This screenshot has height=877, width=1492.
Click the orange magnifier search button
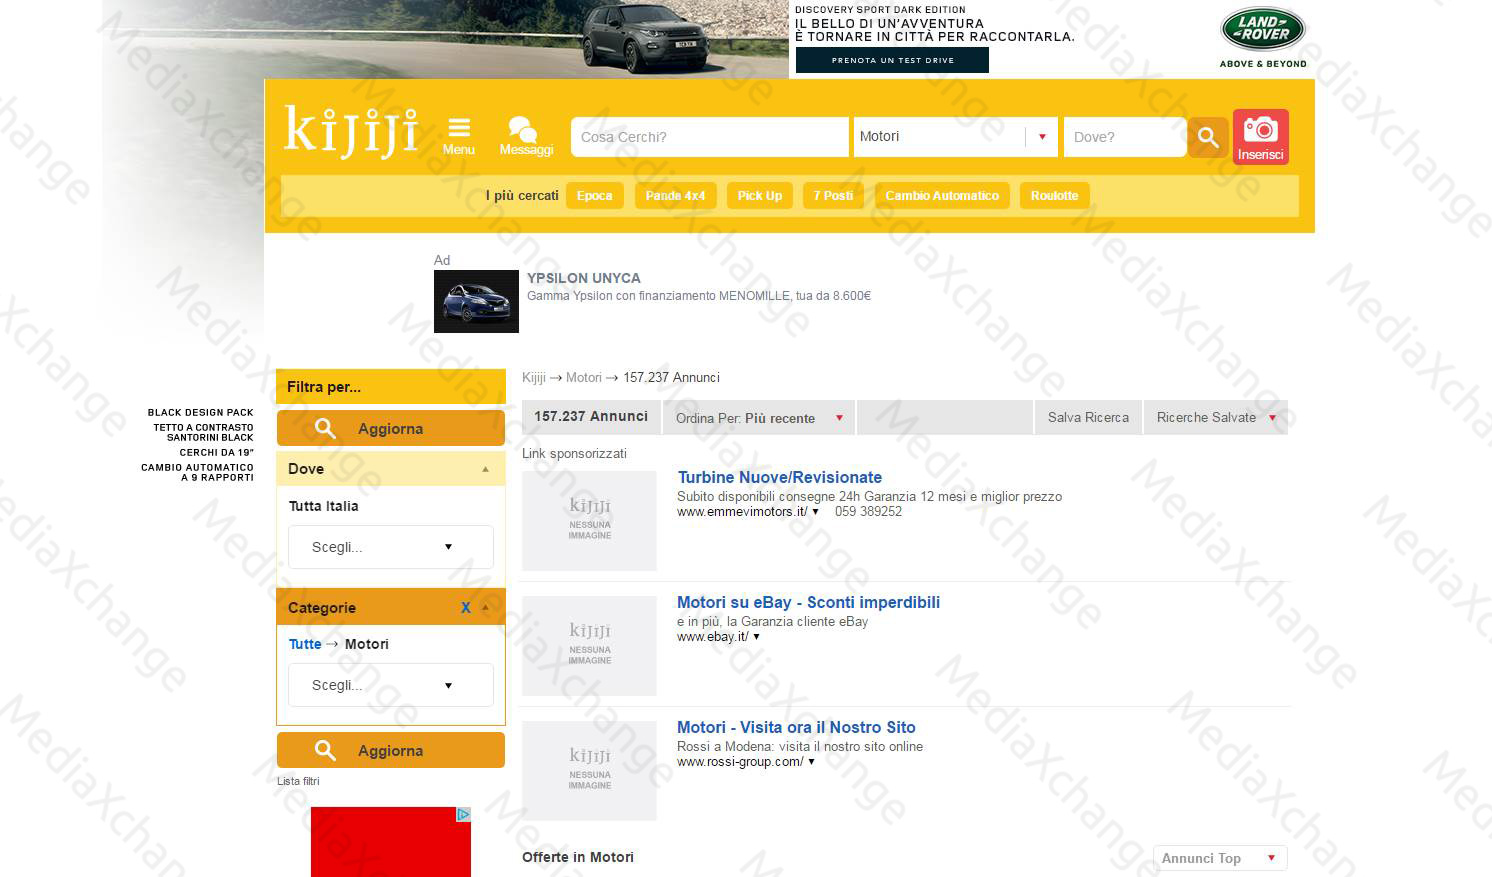tap(1208, 137)
